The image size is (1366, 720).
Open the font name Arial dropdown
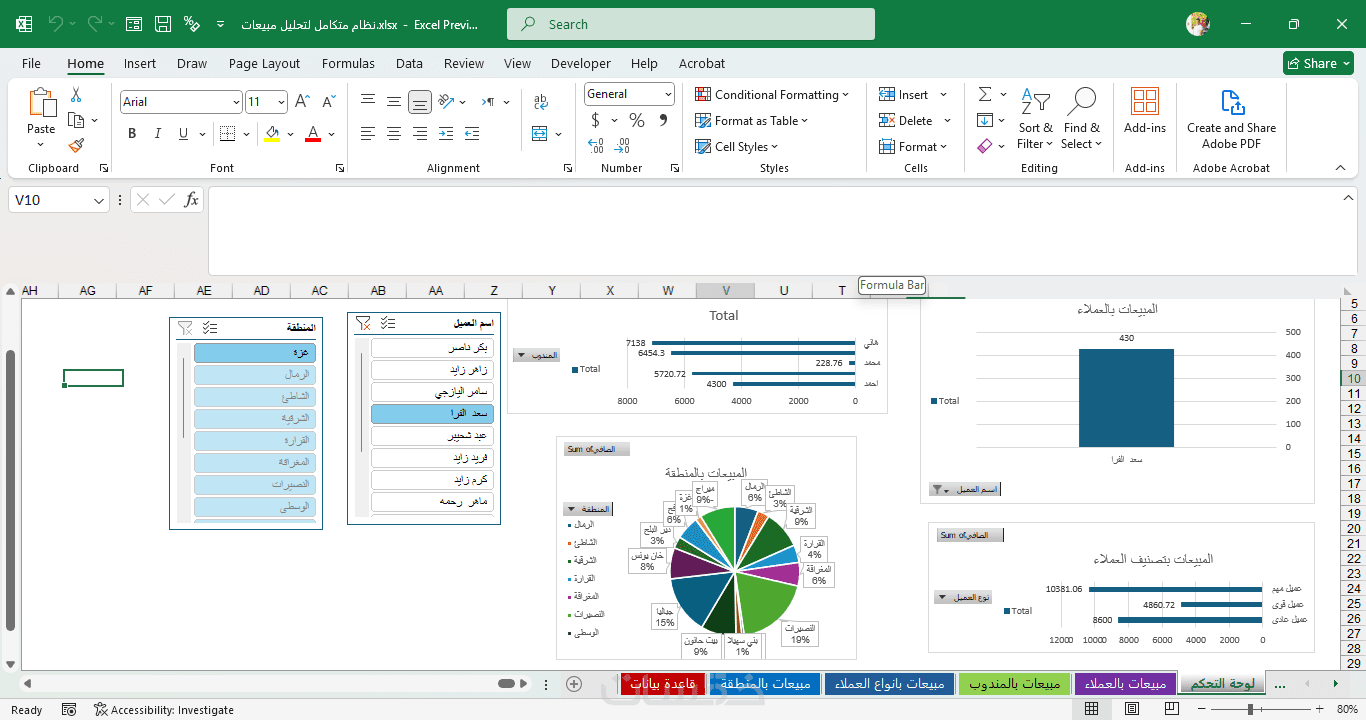tap(236, 102)
